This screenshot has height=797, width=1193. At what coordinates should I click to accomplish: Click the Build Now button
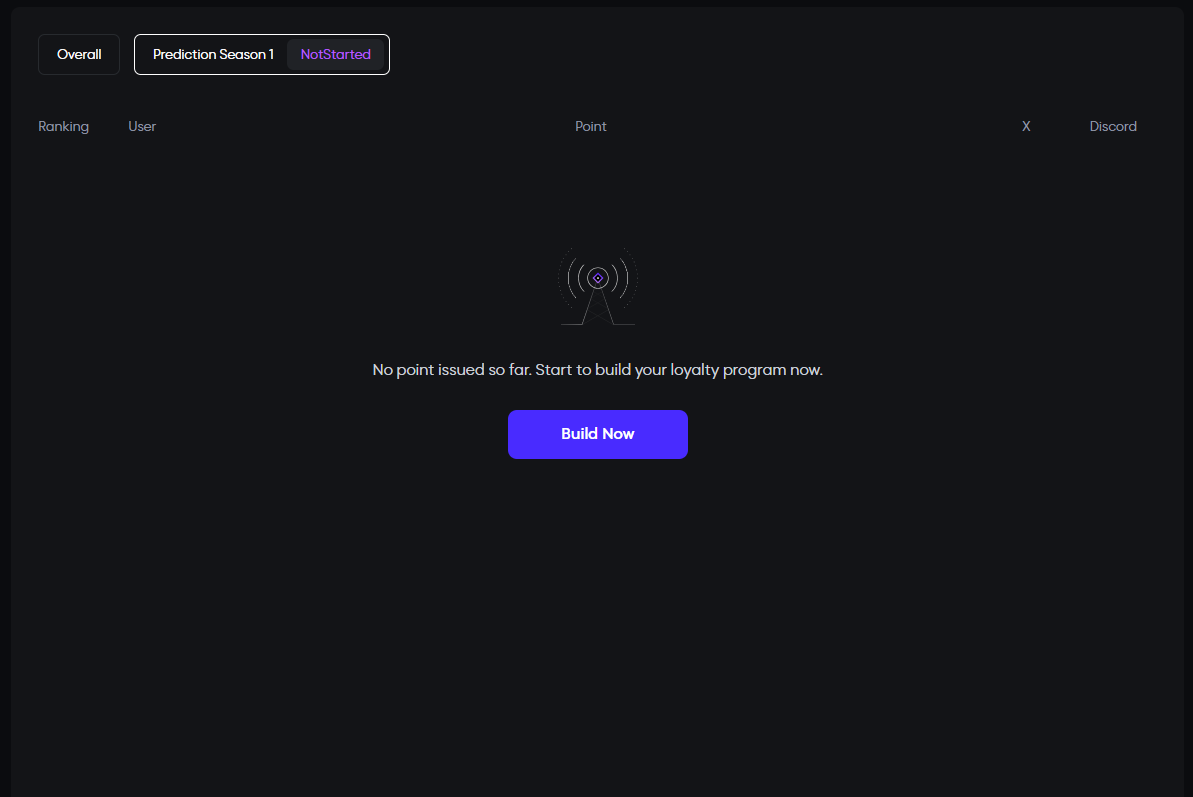[598, 434]
